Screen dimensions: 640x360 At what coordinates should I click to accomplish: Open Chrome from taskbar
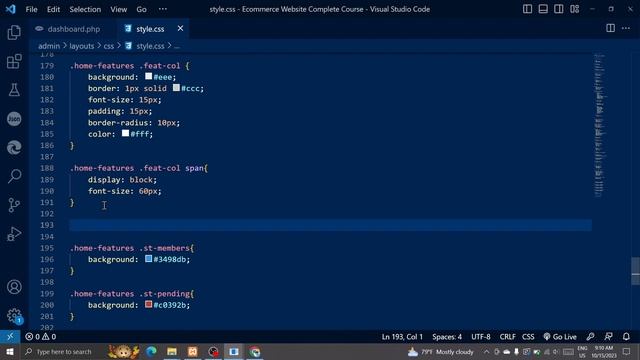[255, 351]
